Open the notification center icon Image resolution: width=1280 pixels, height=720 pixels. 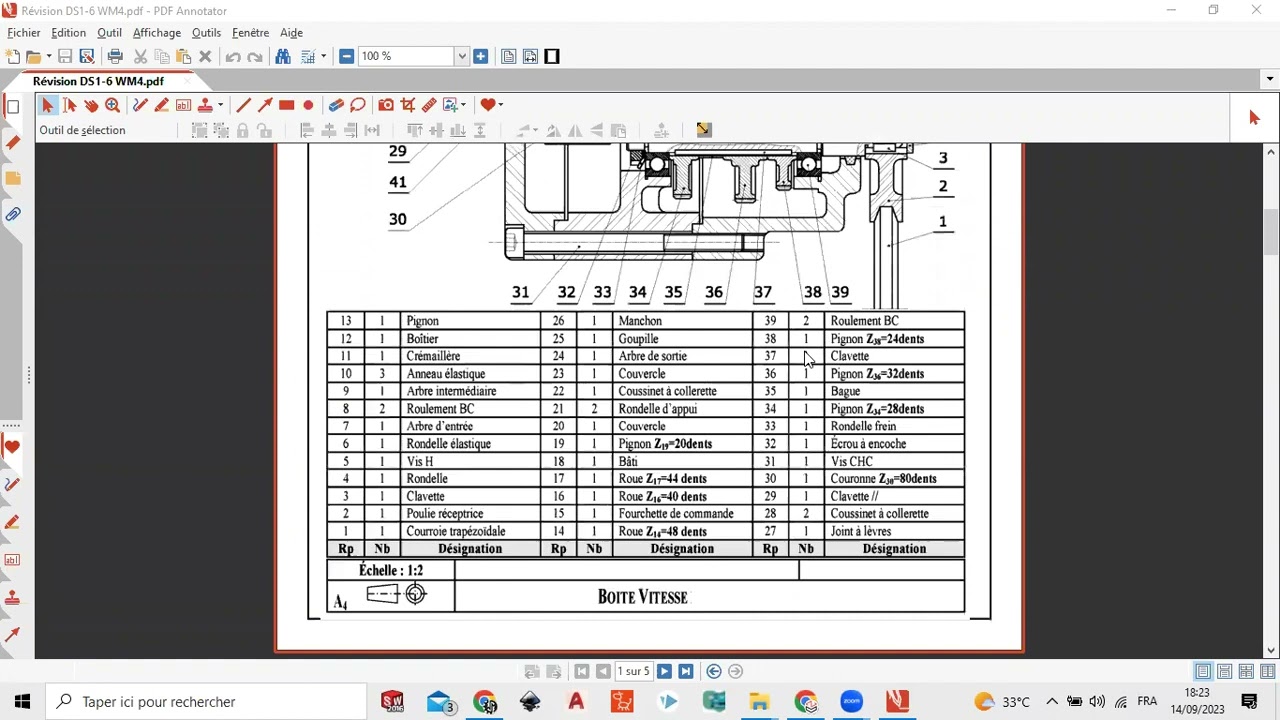click(1249, 702)
